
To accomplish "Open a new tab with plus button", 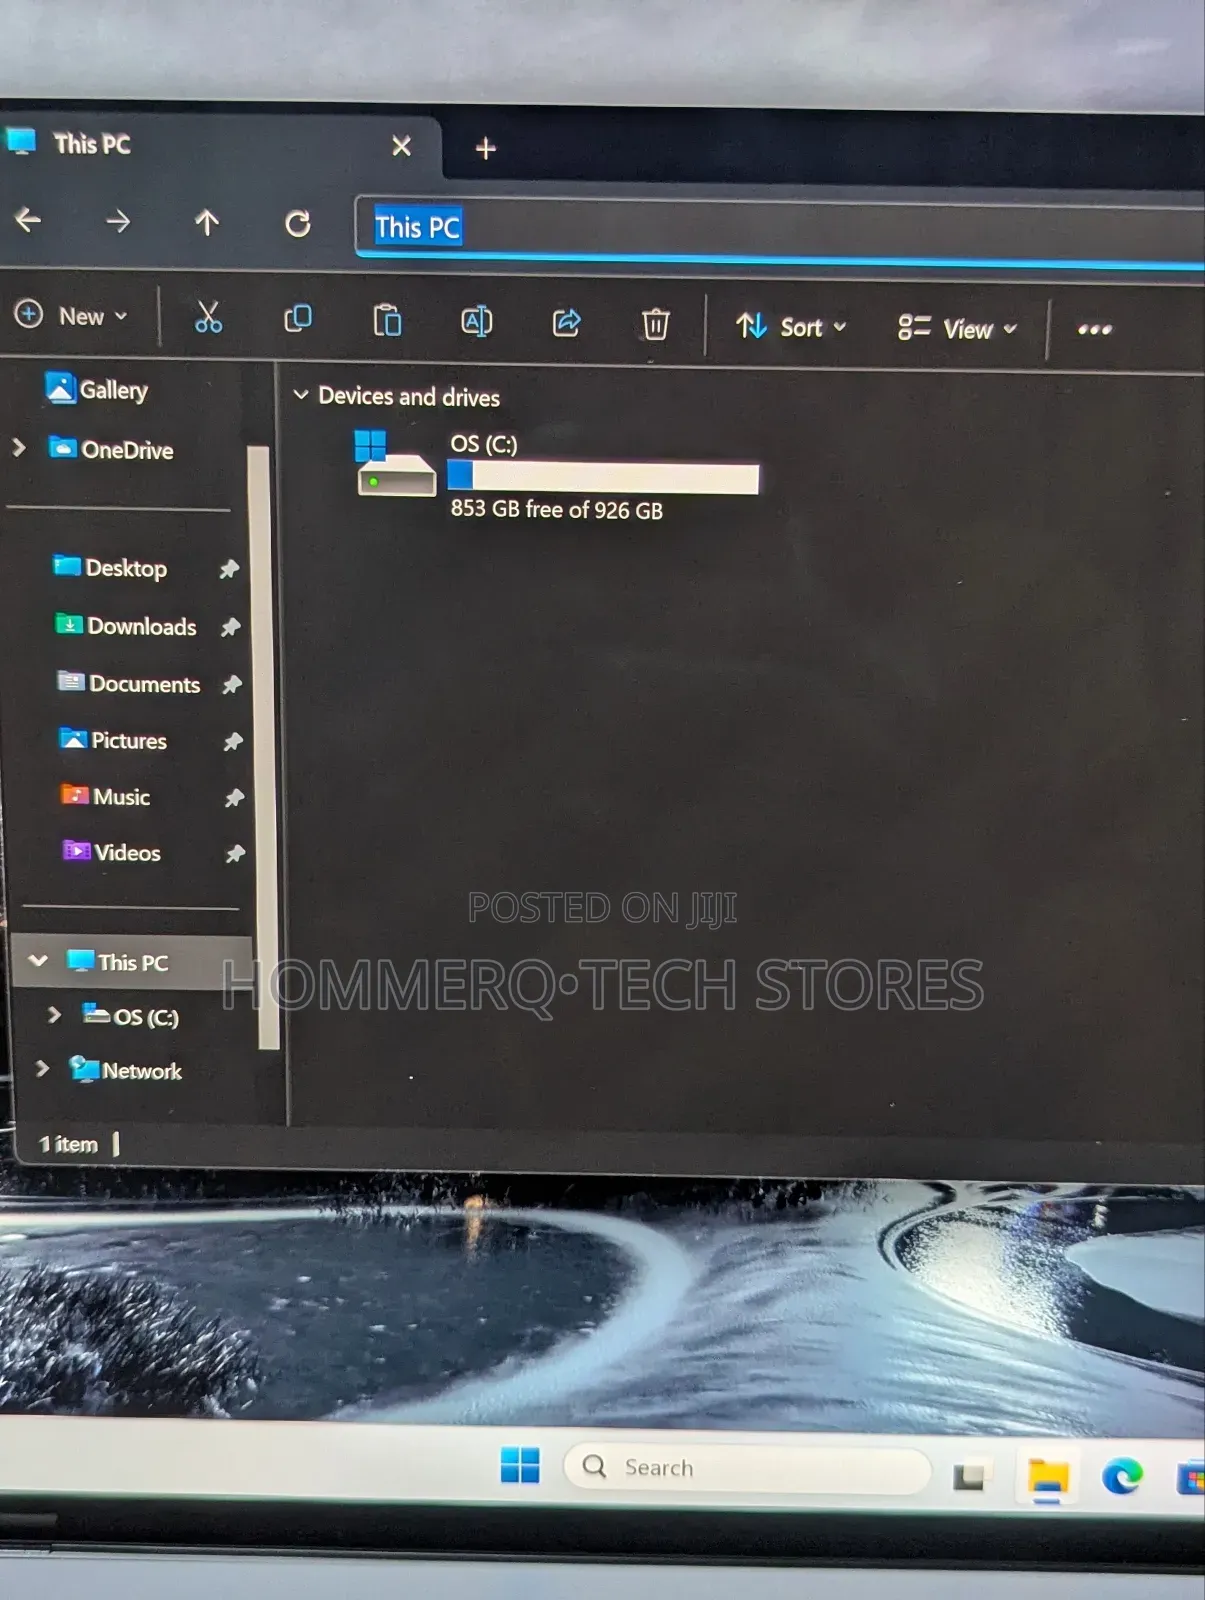I will [486, 149].
